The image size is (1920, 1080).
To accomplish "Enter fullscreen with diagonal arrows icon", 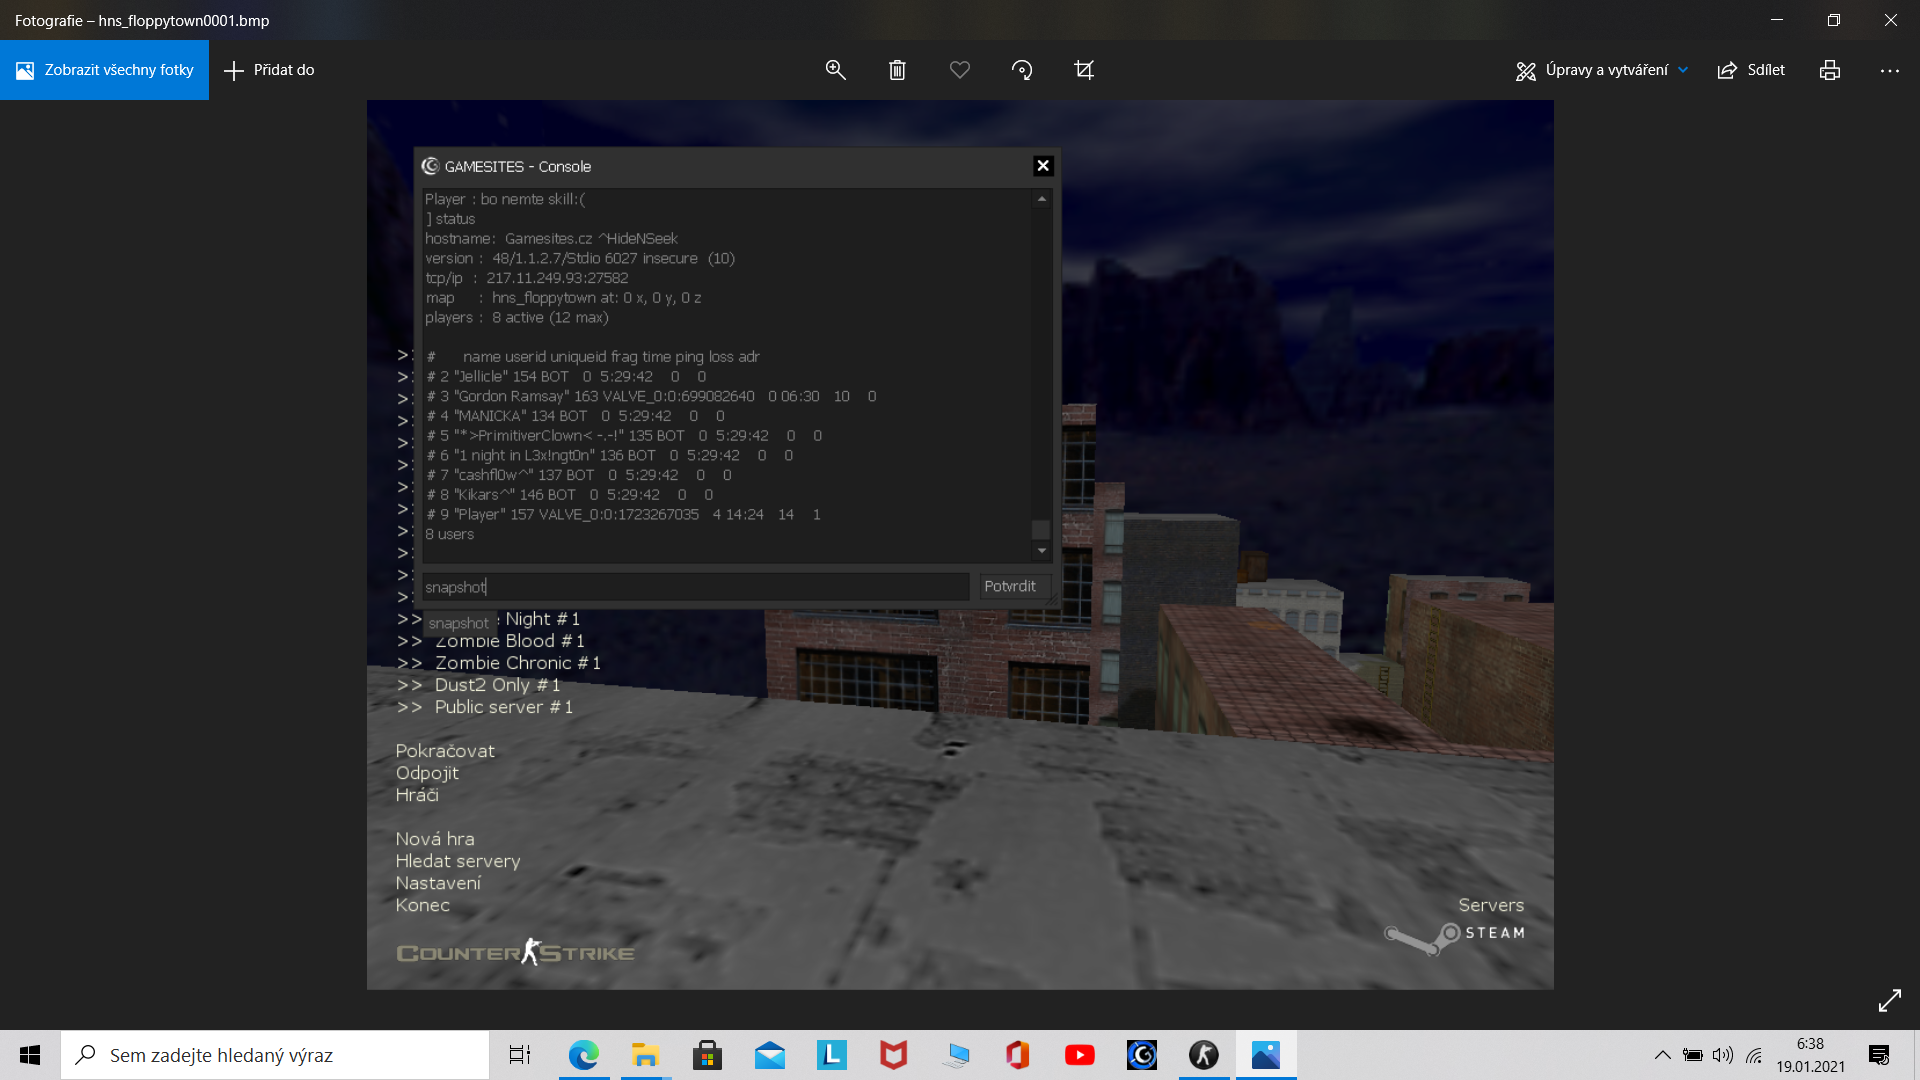I will pyautogui.click(x=1889, y=1000).
